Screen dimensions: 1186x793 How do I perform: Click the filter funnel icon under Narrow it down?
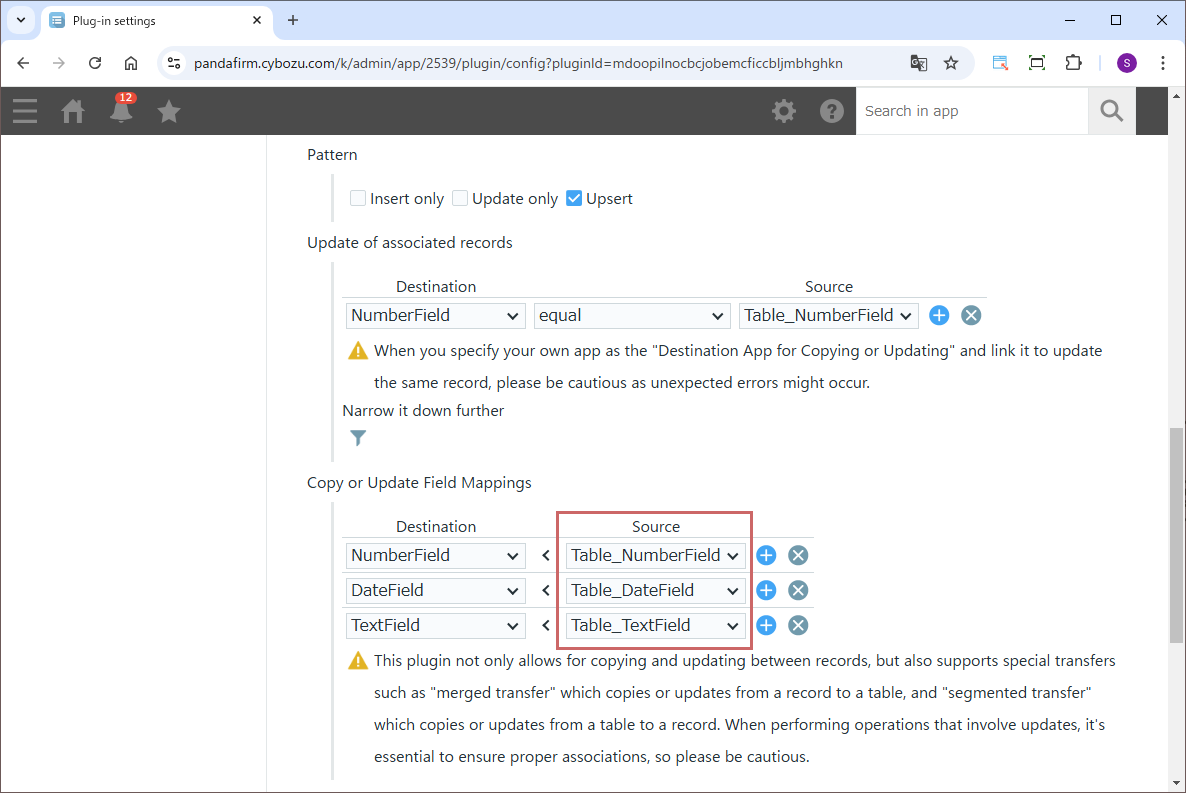358,438
